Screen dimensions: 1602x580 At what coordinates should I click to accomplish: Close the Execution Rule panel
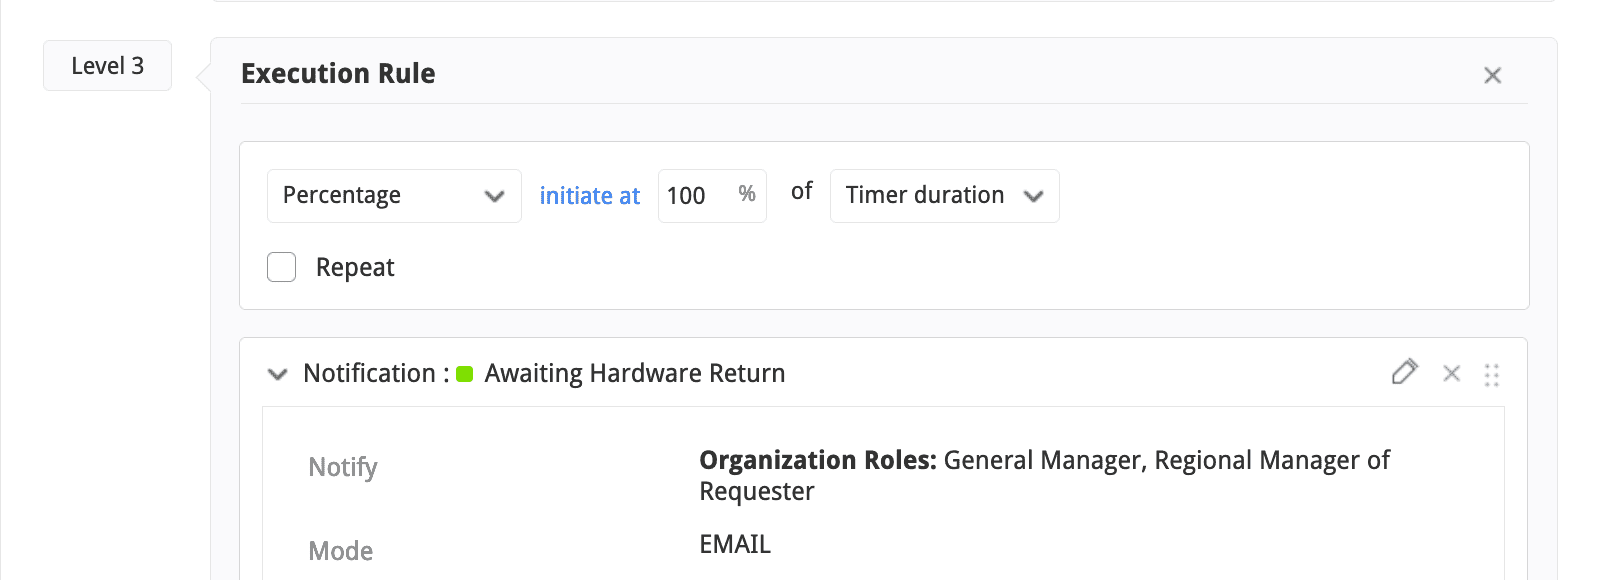pos(1493,75)
